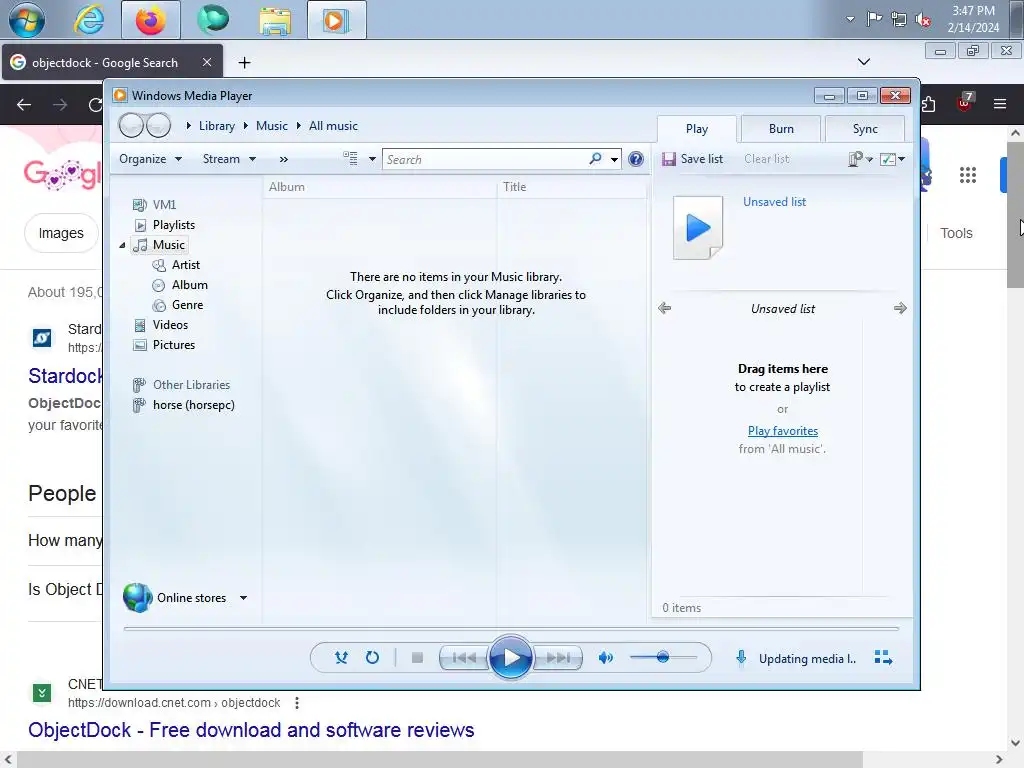Click the Play favorites link
This screenshot has height=768, width=1024.
[x=782, y=431]
